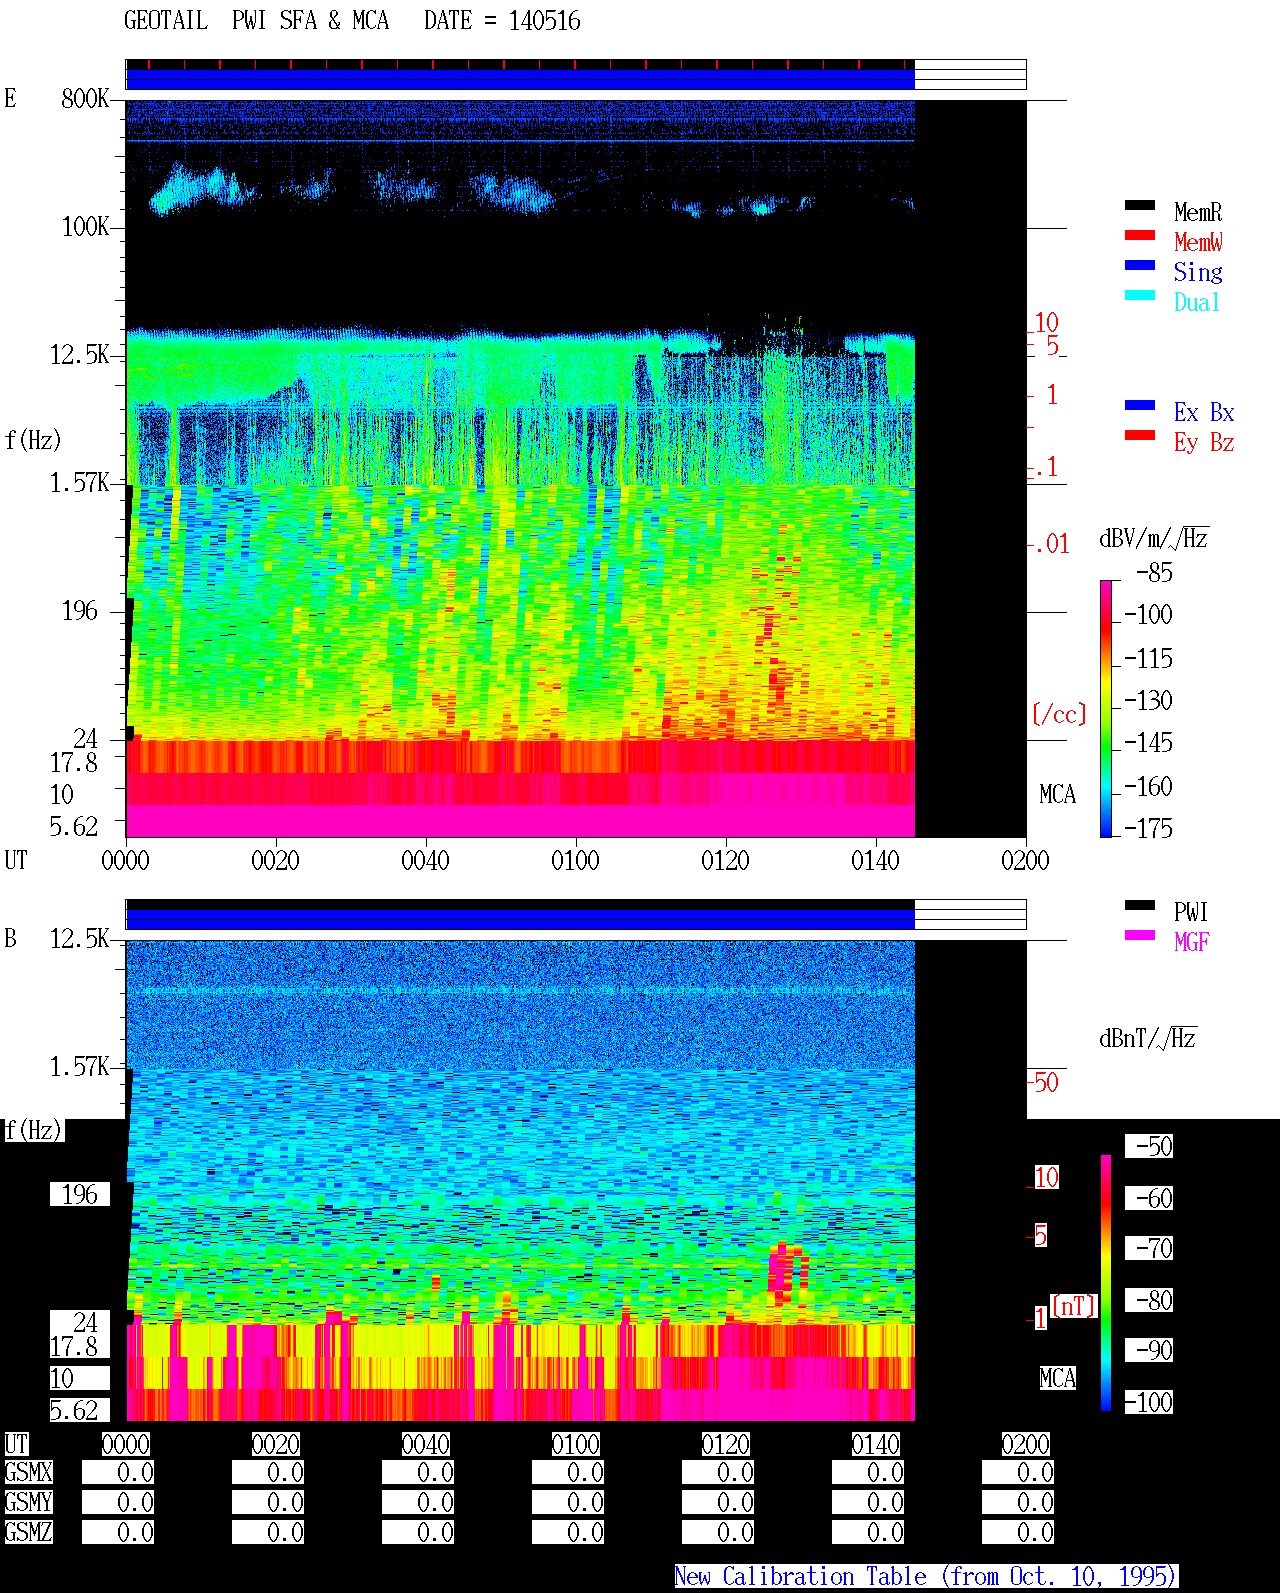Click the GSMZ row label
Image resolution: width=1280 pixels, height=1593 pixels.
coord(28,1532)
